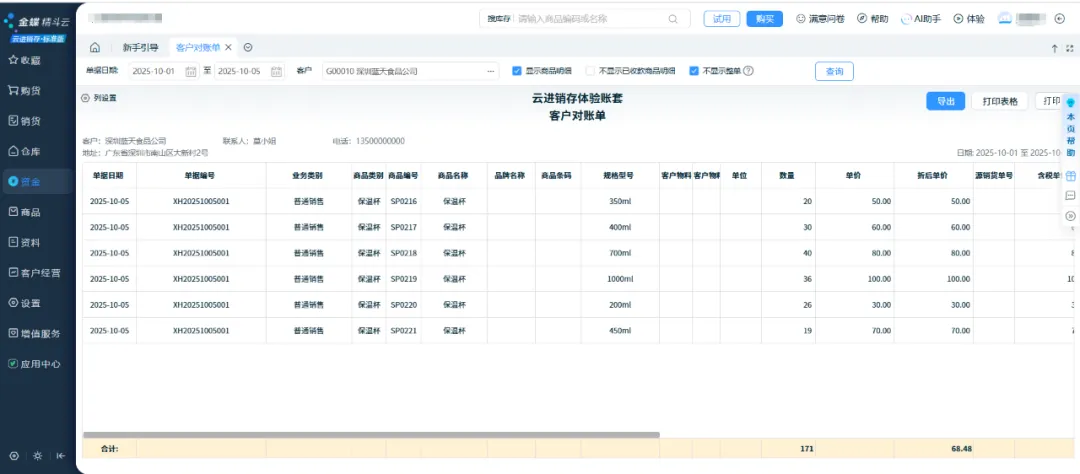Switch to 新手引导 tab
Viewport: 1080px width, 474px height.
[x=140, y=47]
